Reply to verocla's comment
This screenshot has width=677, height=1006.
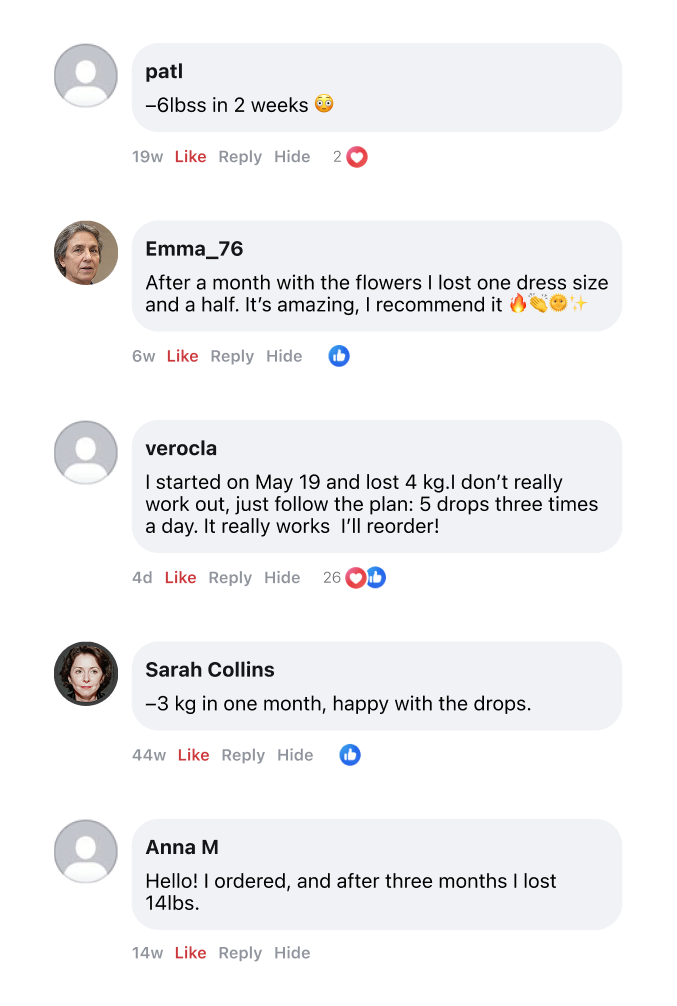pos(230,578)
